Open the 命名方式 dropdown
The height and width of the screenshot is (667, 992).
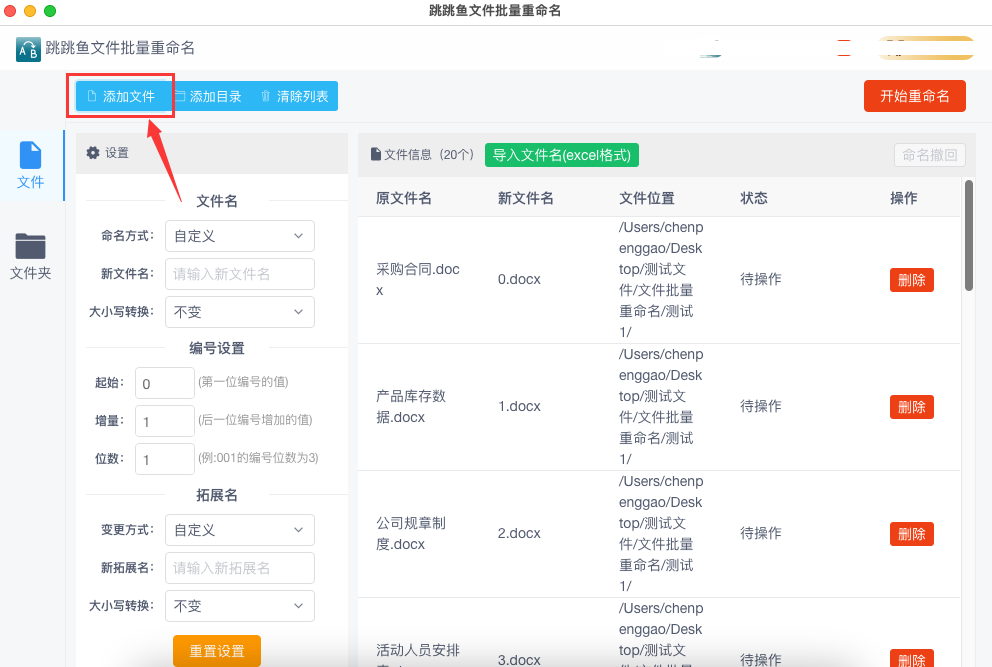click(x=240, y=236)
